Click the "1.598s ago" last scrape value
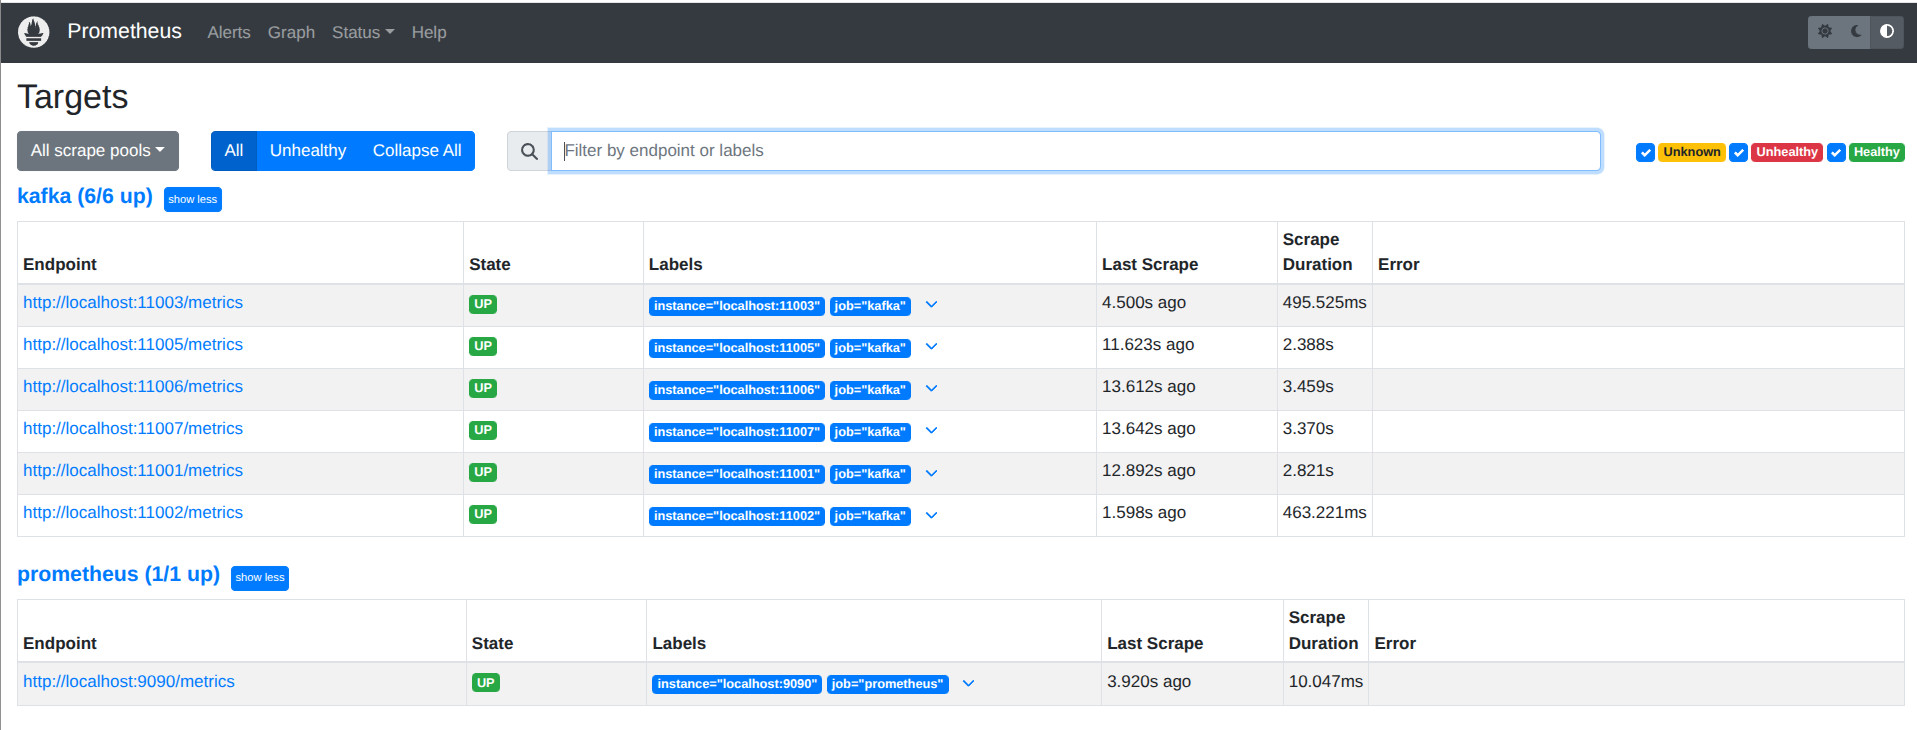This screenshot has height=730, width=1917. coord(1144,513)
